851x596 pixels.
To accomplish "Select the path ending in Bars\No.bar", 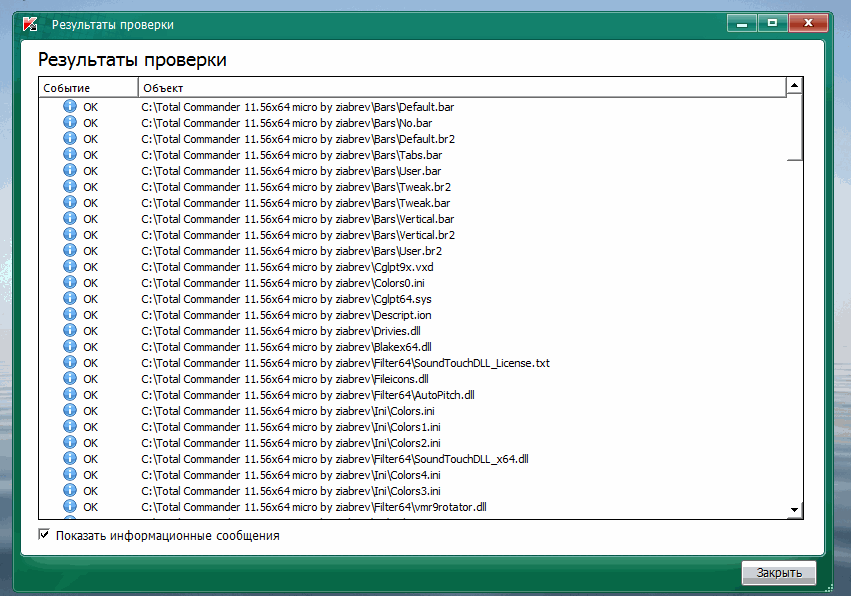I will coord(287,123).
